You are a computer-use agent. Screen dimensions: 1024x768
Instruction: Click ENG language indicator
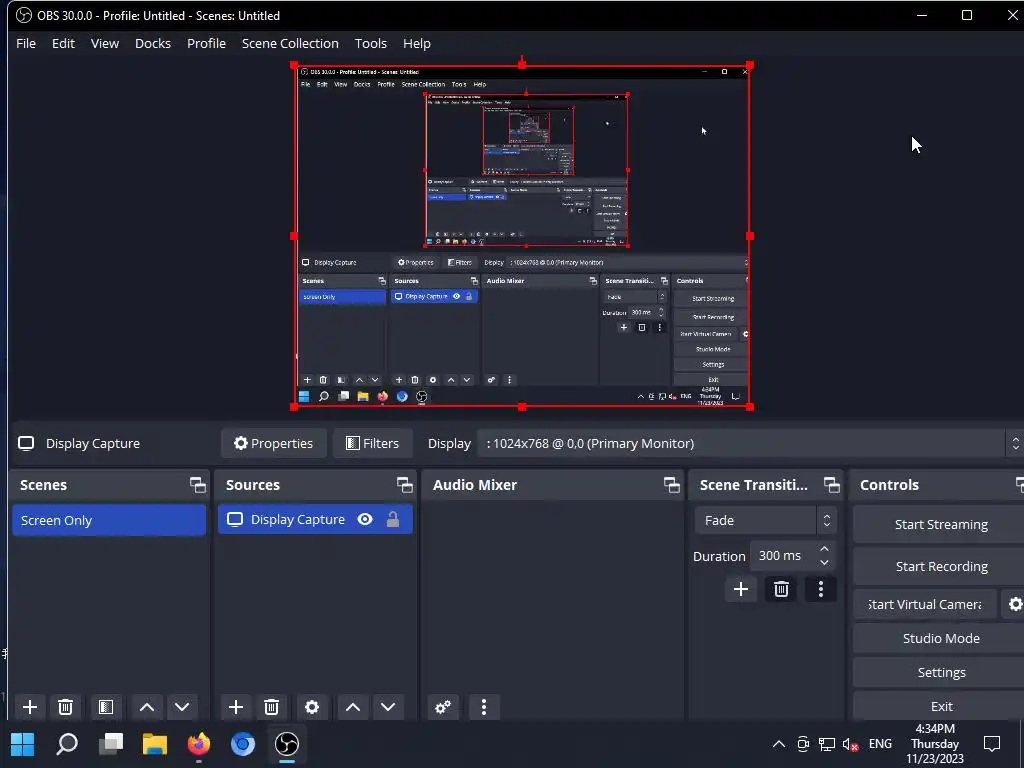click(880, 744)
